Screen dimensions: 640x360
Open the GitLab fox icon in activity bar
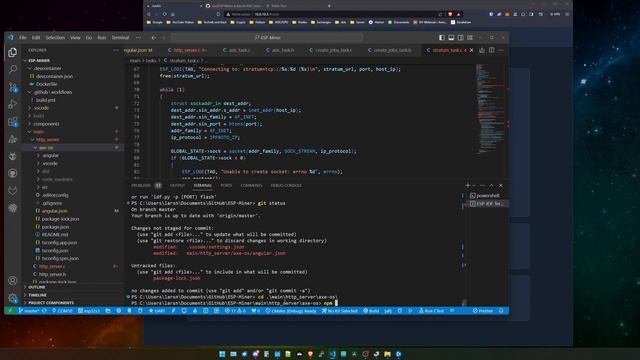coord(13,190)
